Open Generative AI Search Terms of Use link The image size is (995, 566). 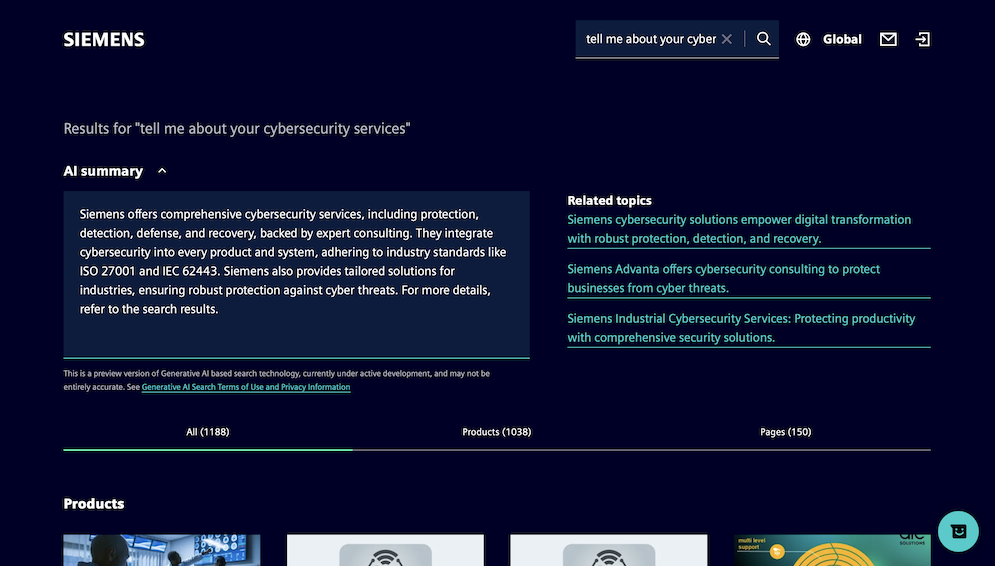pyautogui.click(x=246, y=387)
